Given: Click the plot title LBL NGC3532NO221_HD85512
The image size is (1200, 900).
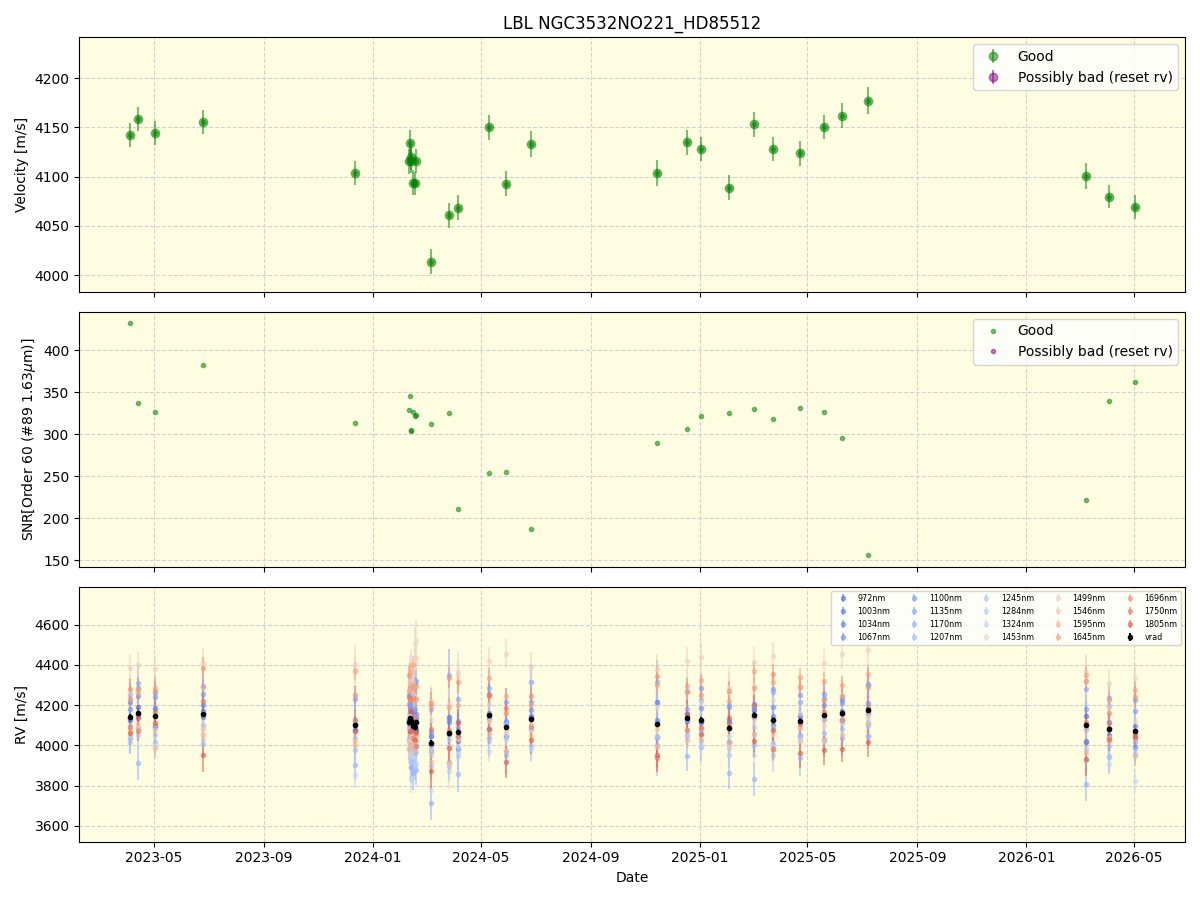Looking at the screenshot, I should [632, 23].
